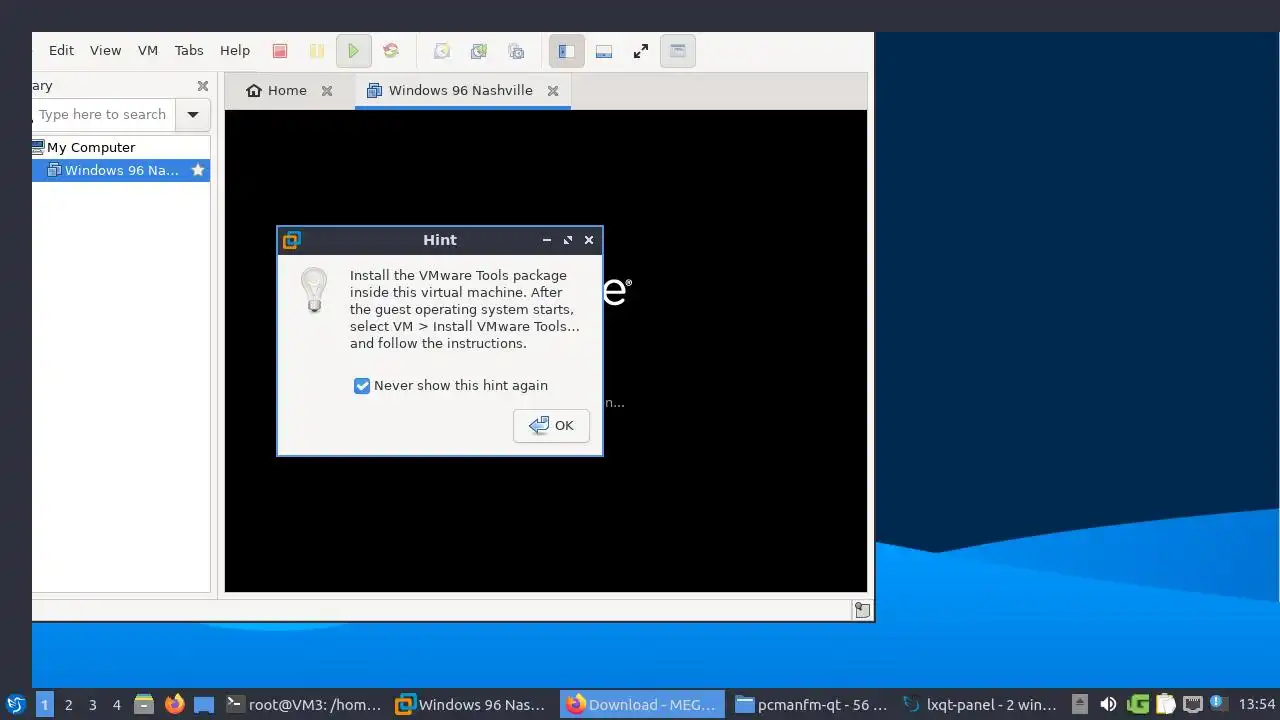The image size is (1280, 720).
Task: Click the removable media eject tray icon
Action: coord(1079,704)
